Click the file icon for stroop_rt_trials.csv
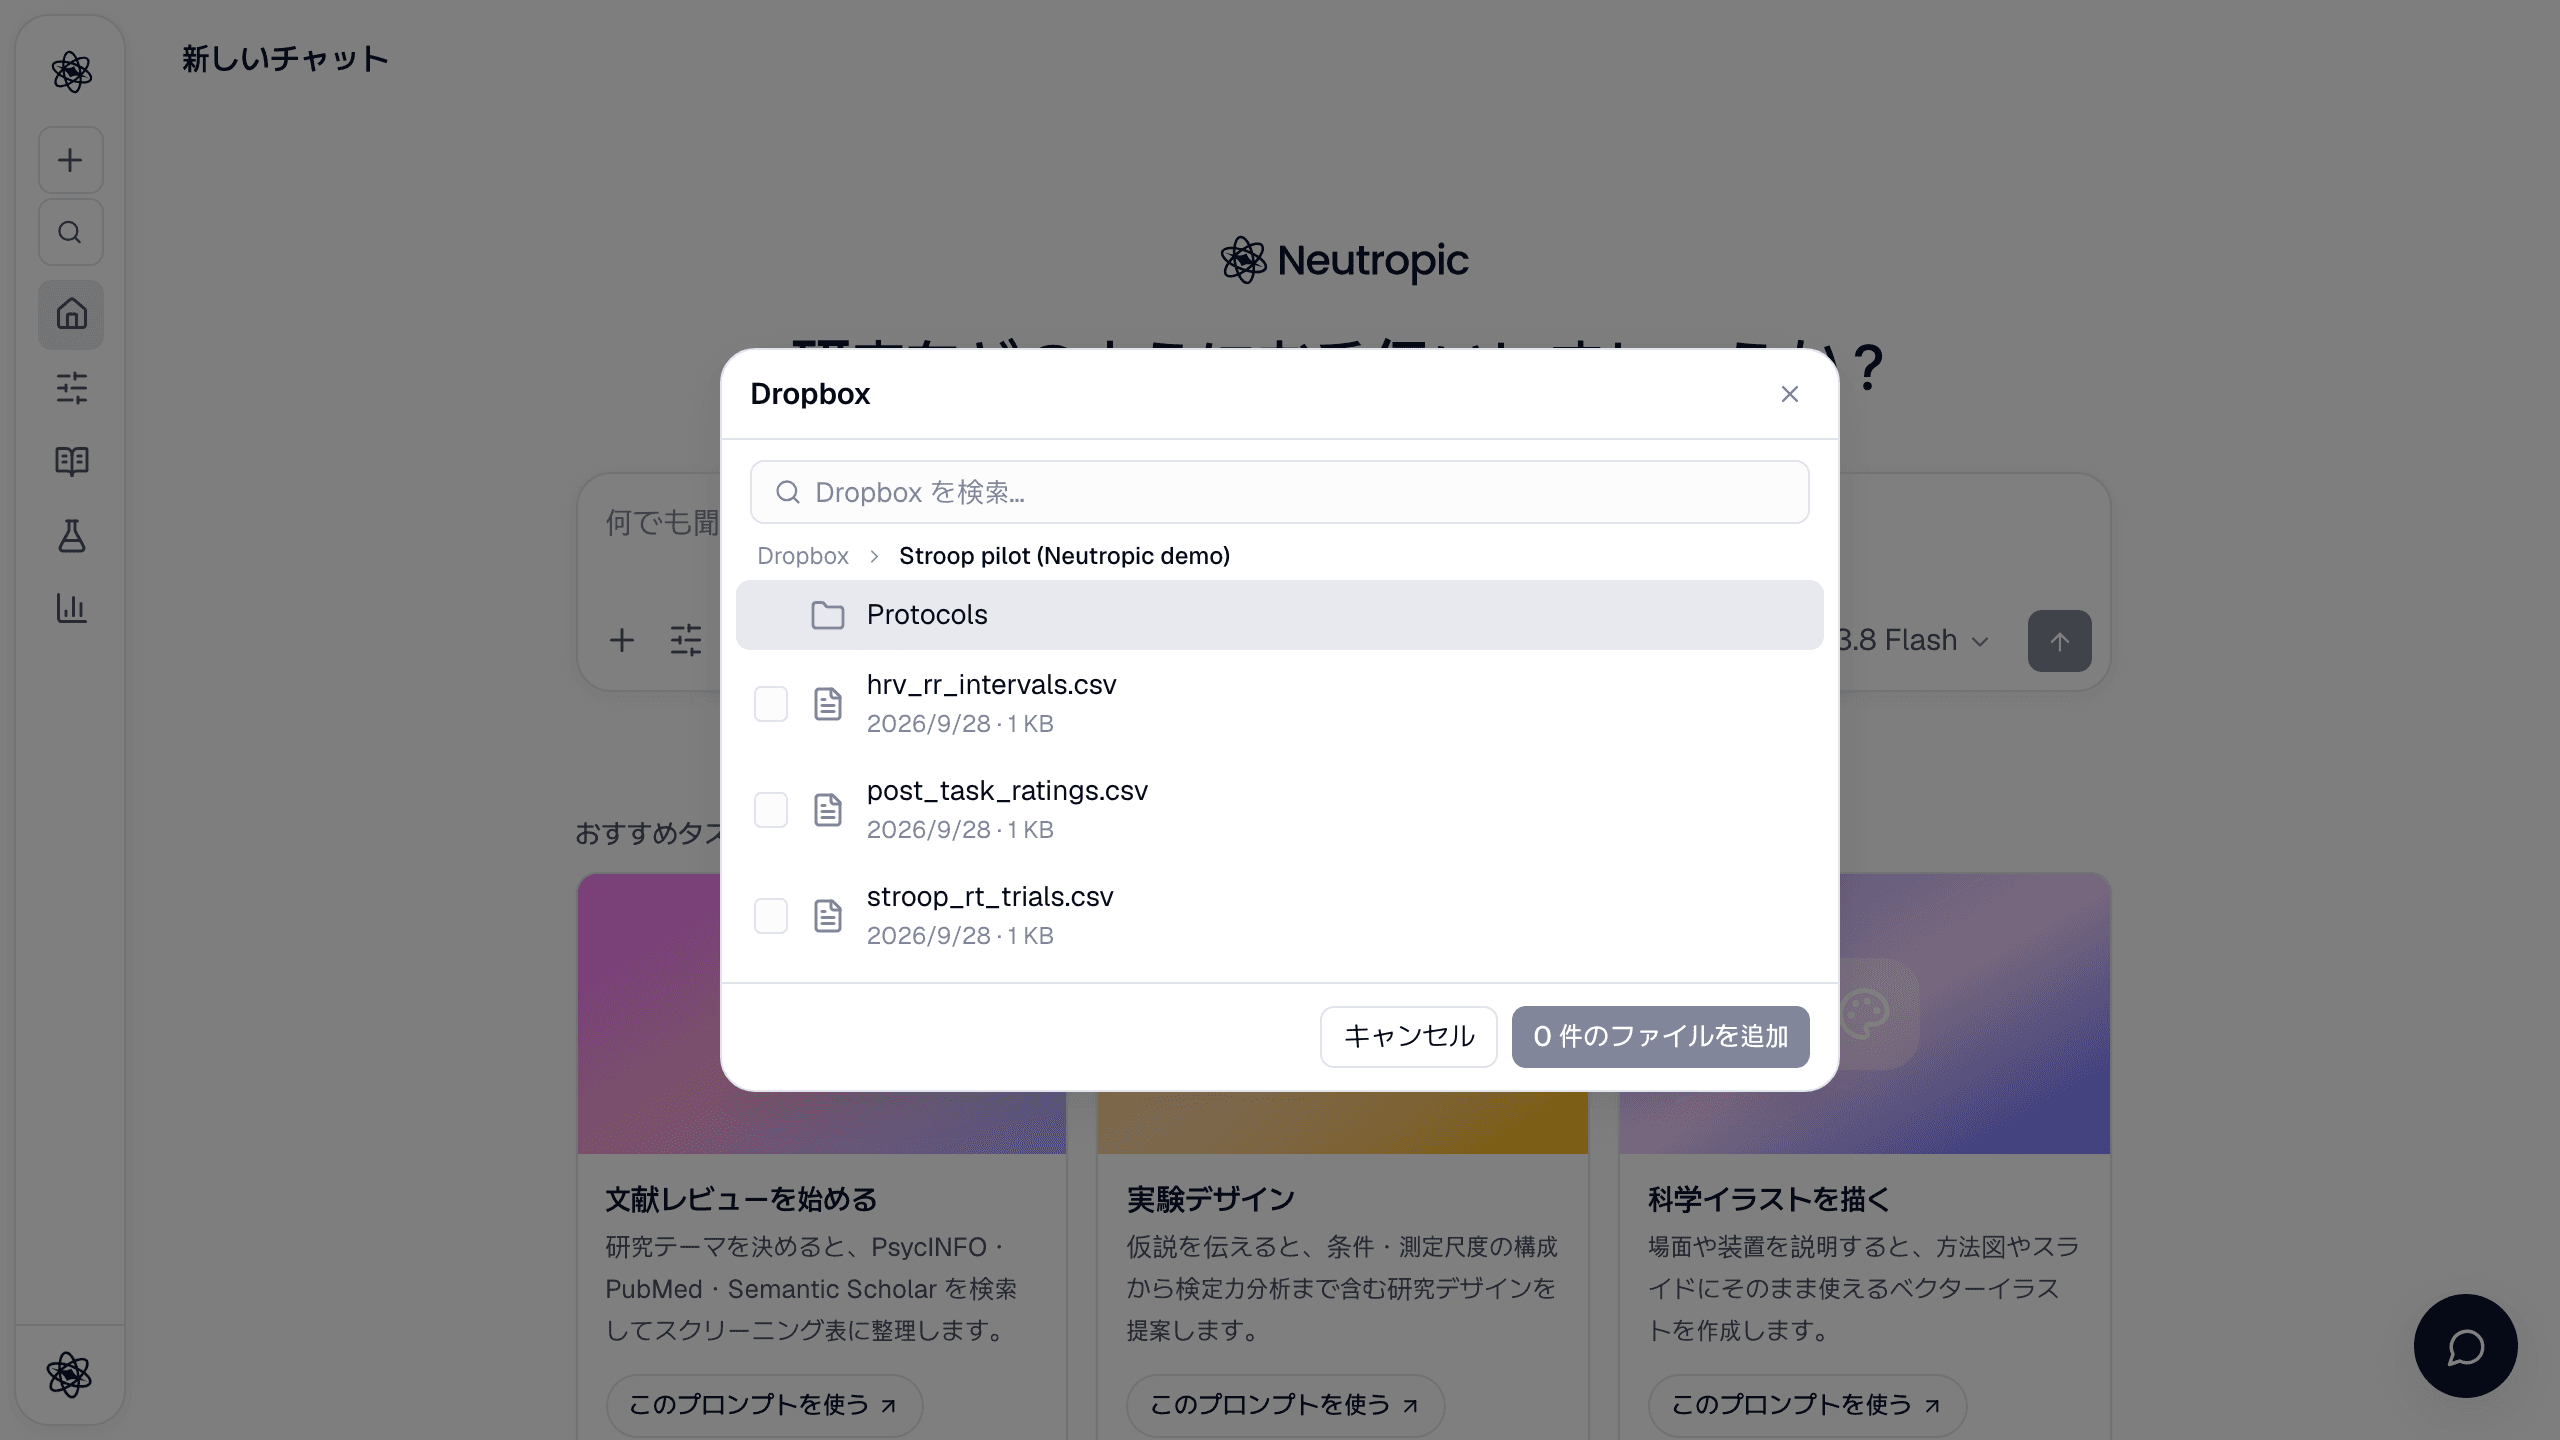This screenshot has height=1440, width=2560. coord(827,916)
